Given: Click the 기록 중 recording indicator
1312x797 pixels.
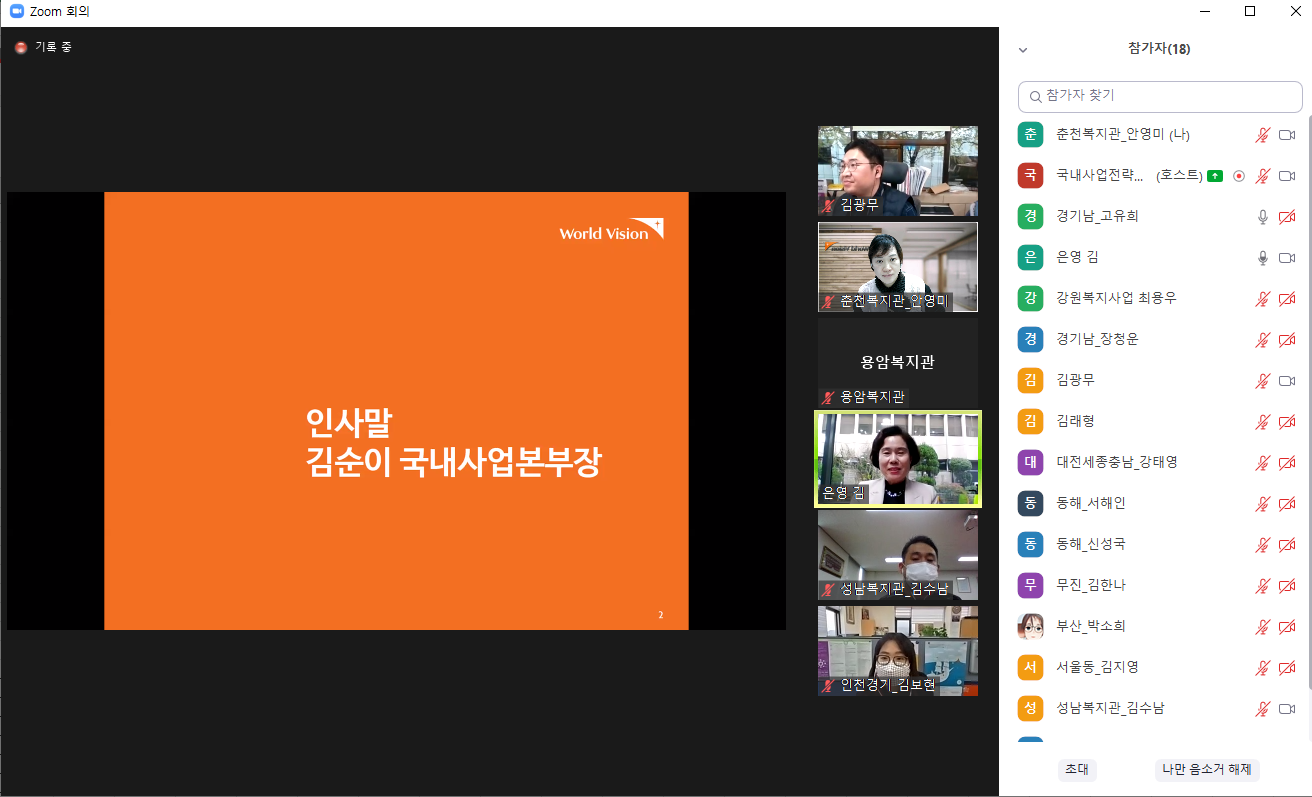Looking at the screenshot, I should 44,47.
